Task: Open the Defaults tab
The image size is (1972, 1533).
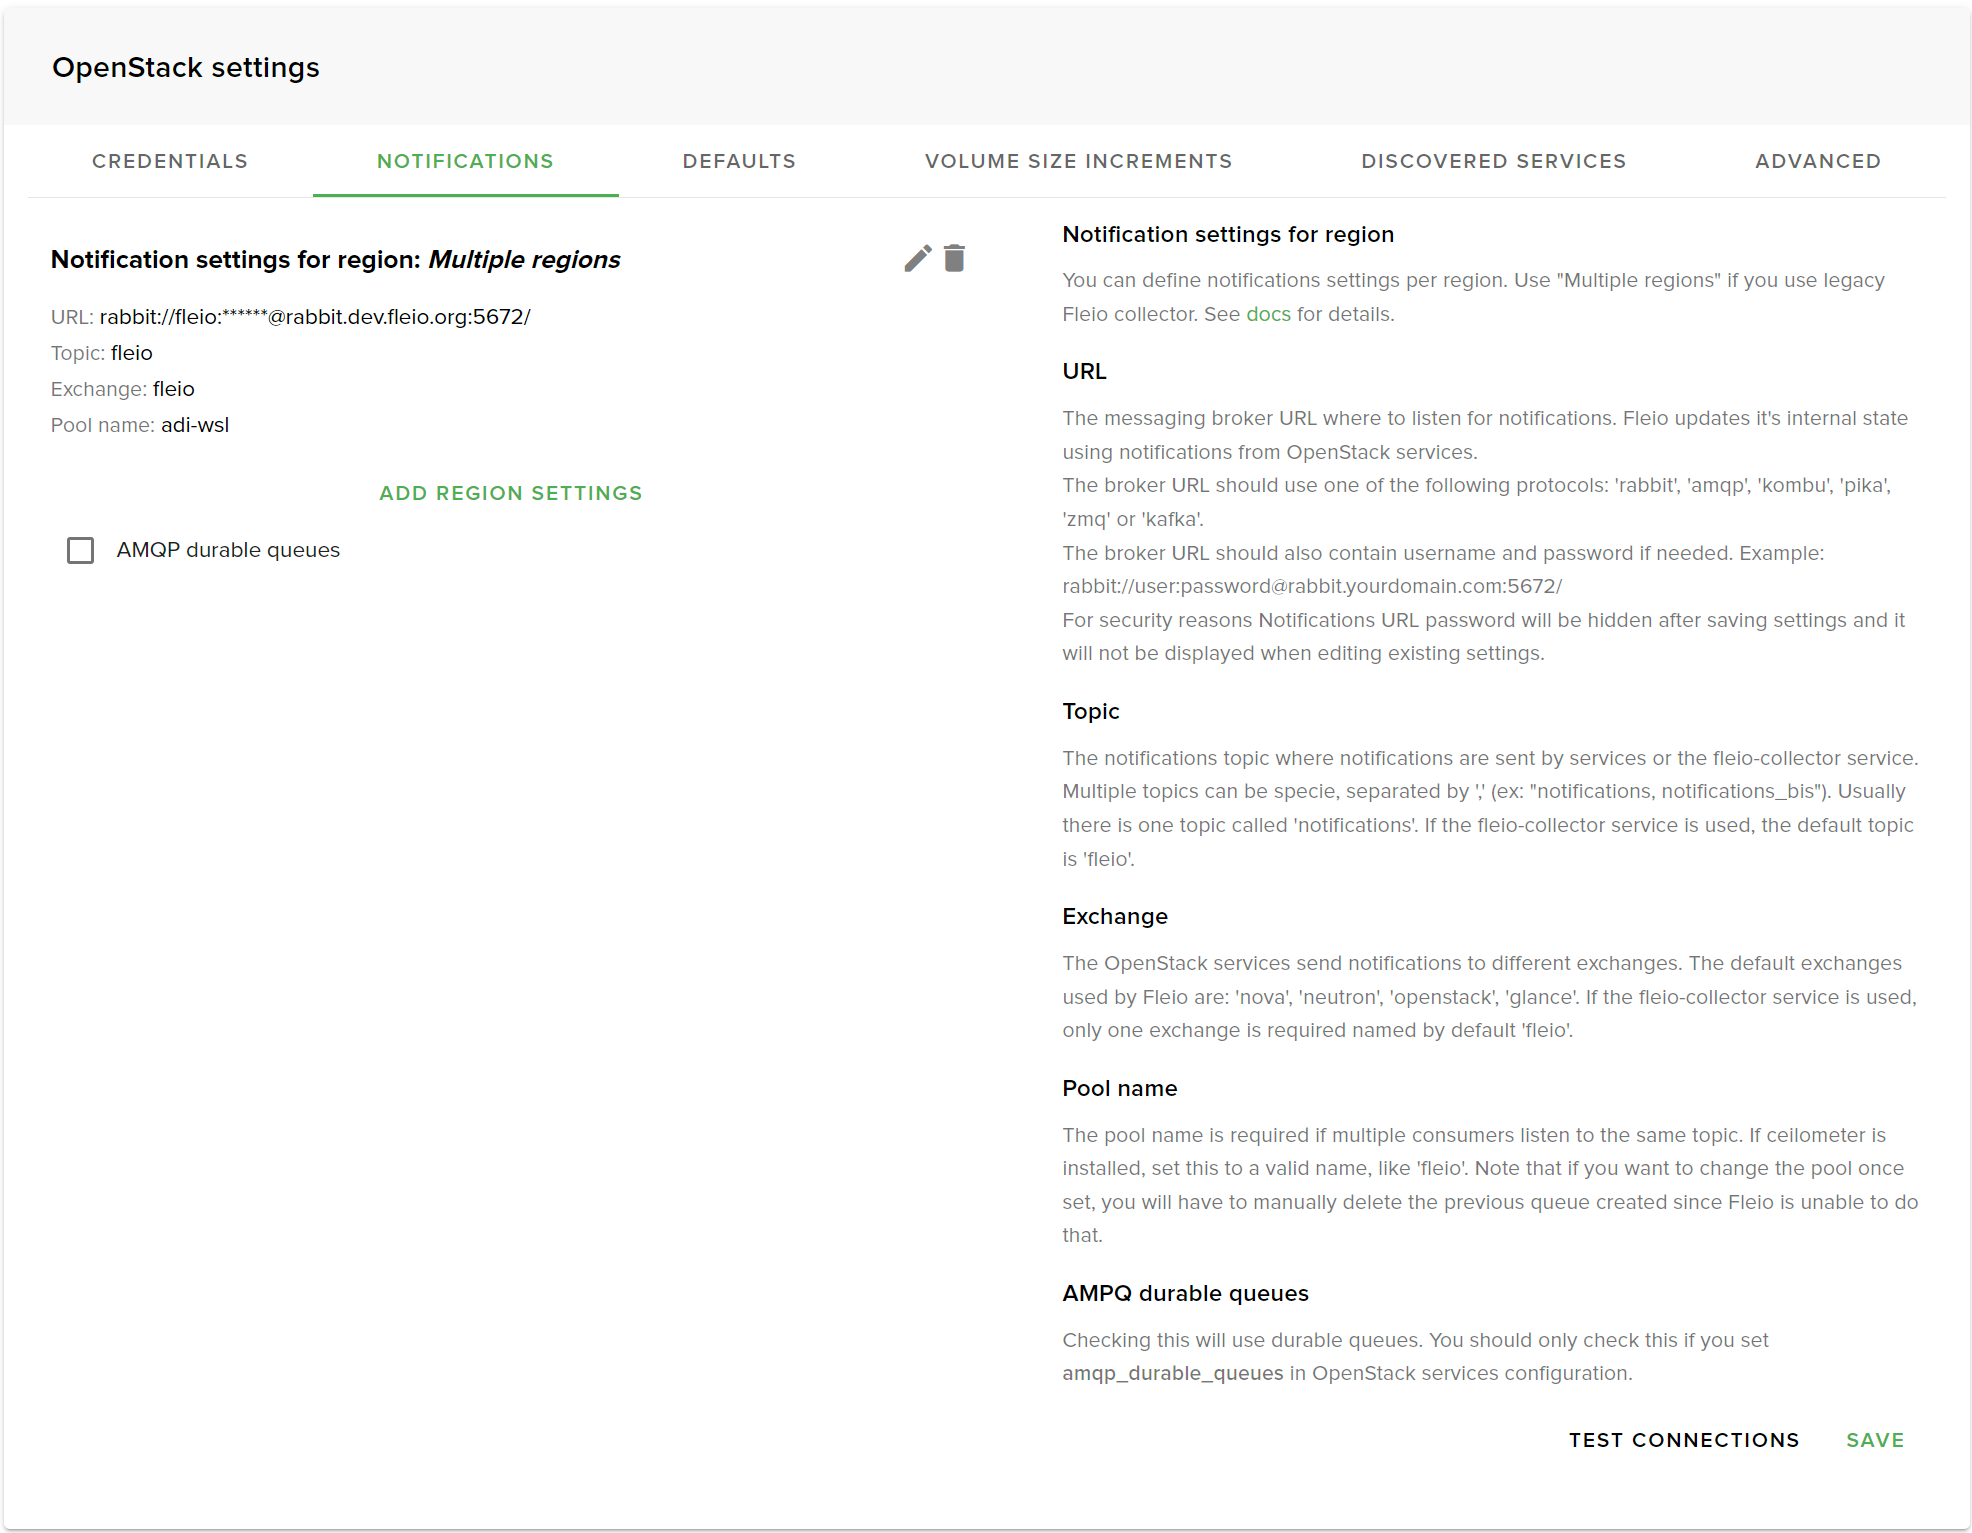Action: click(739, 162)
